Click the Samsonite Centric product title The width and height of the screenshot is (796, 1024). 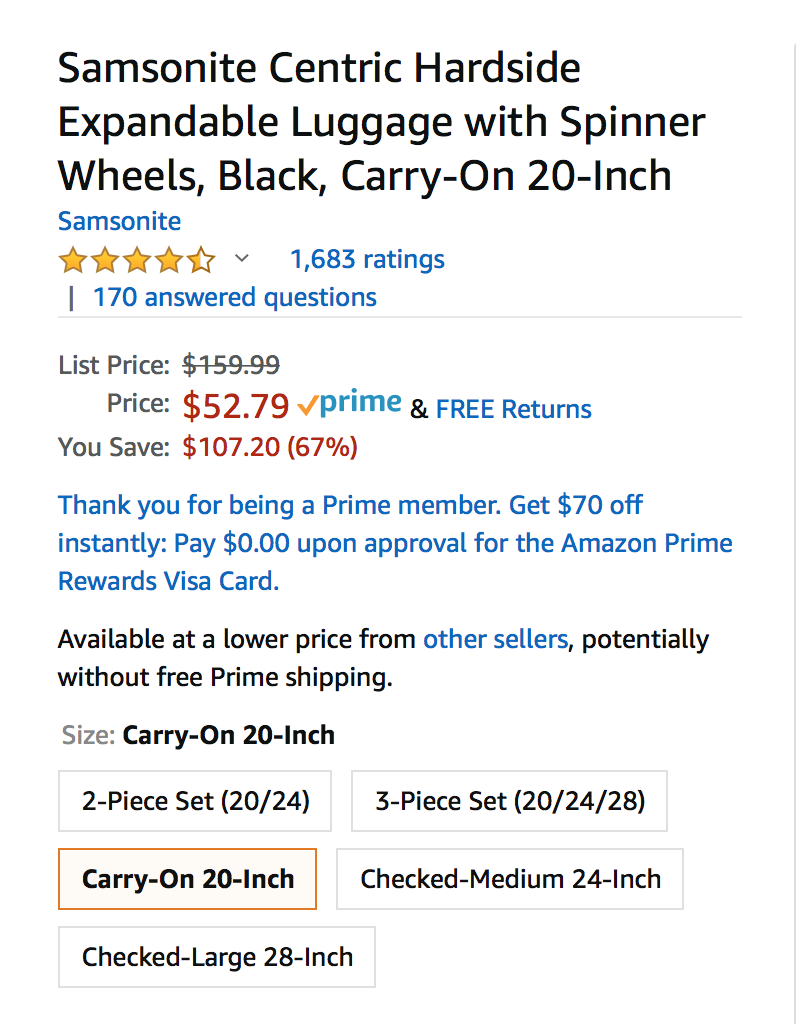pos(382,122)
